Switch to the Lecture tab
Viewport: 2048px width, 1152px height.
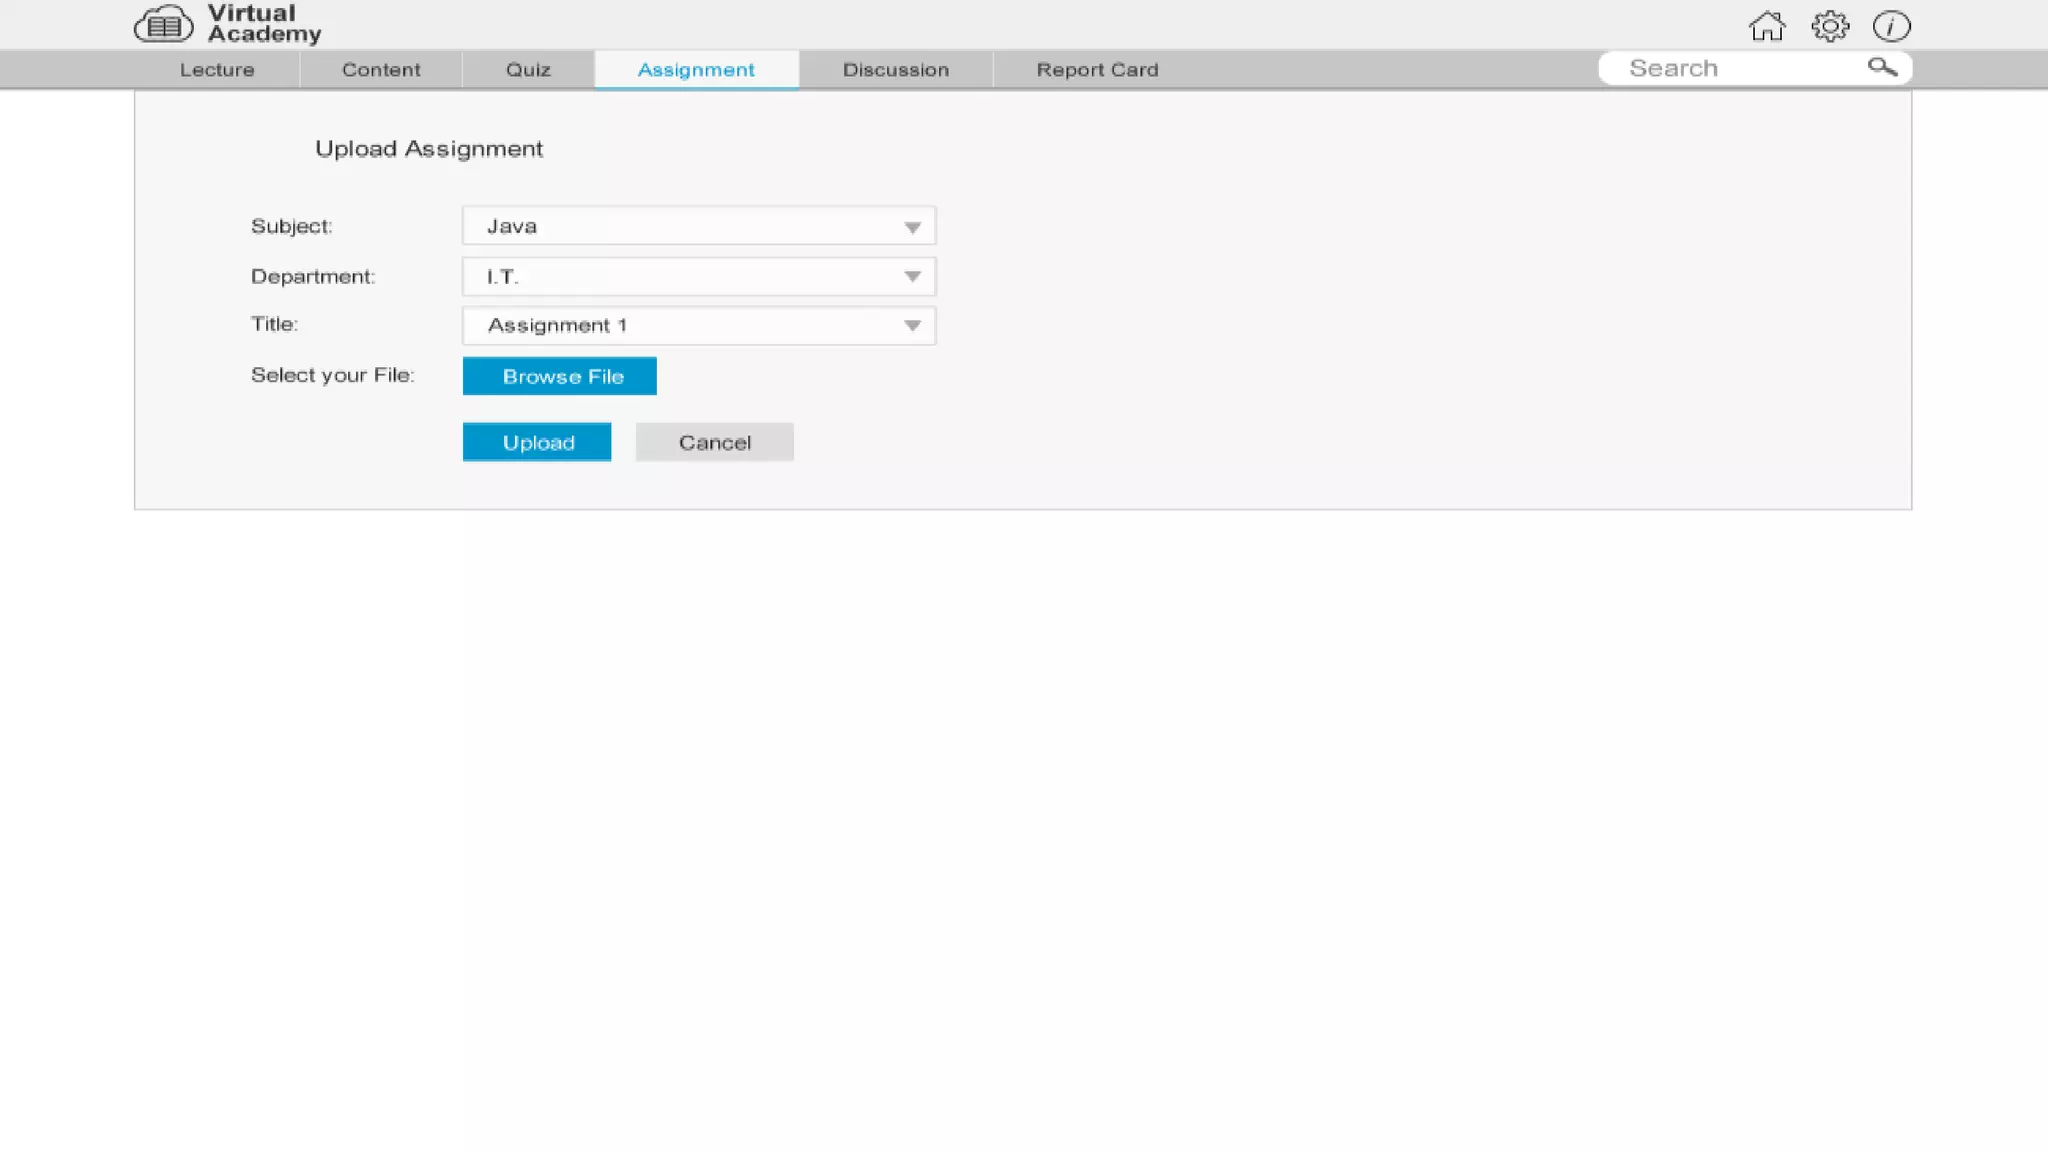[217, 70]
